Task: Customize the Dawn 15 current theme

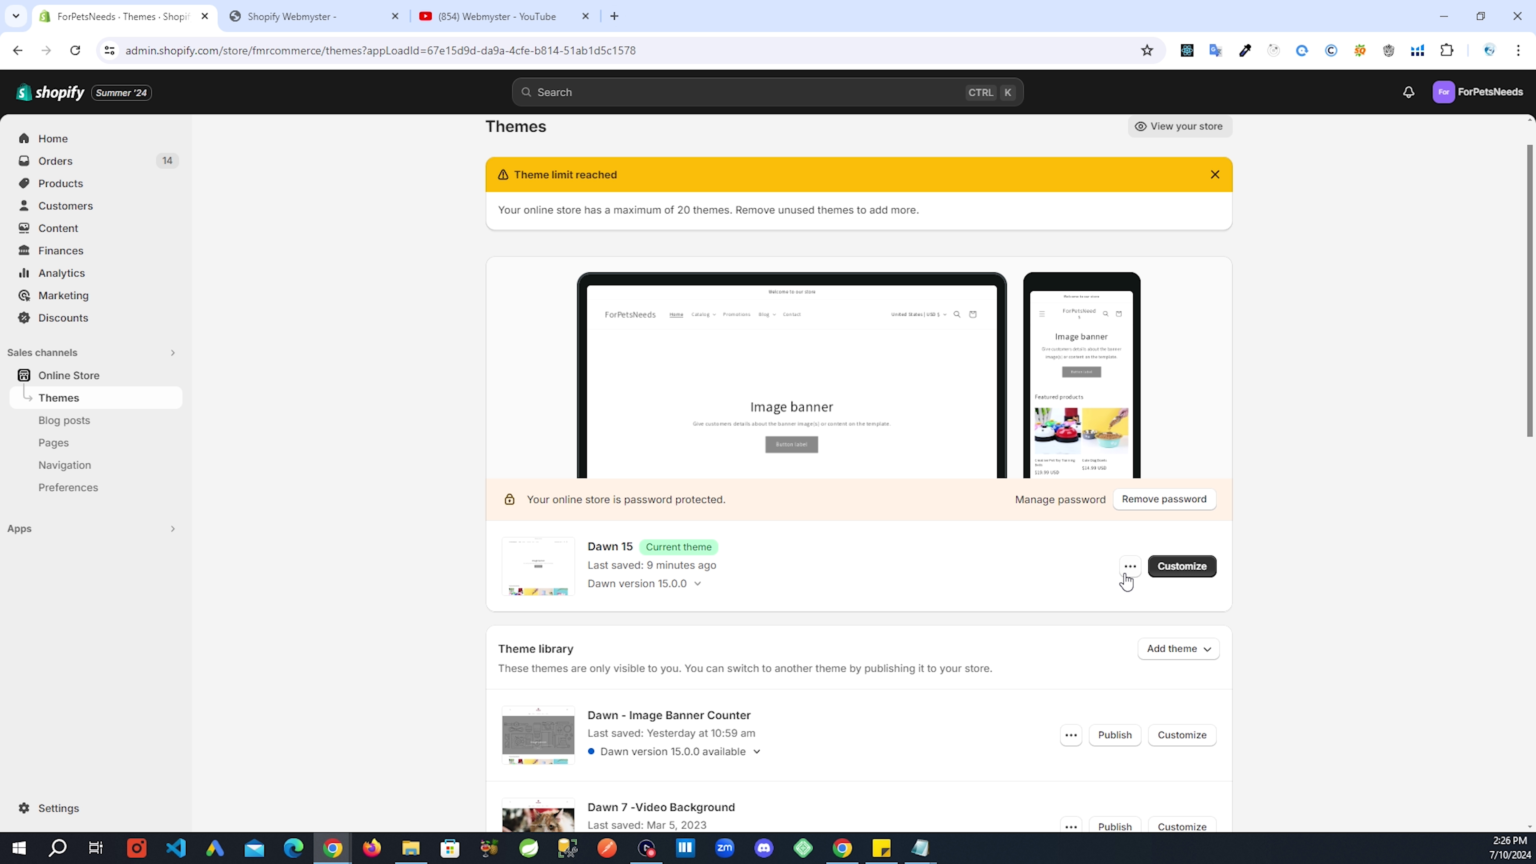Action: click(1182, 567)
